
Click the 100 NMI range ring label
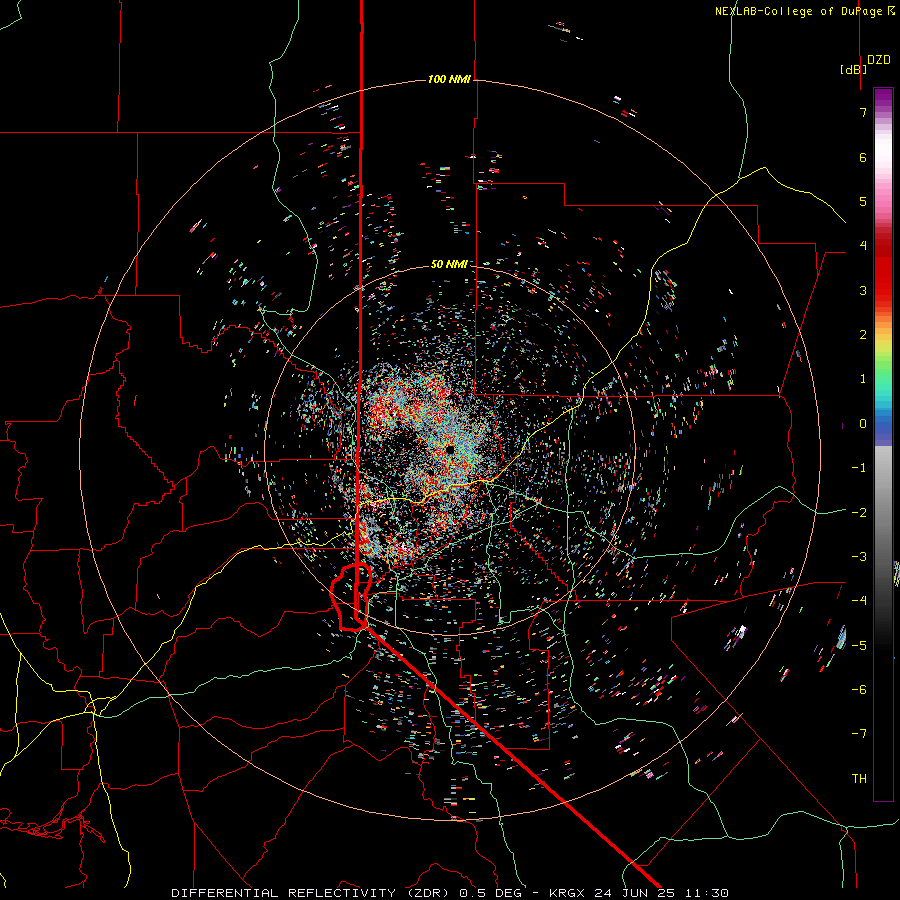point(449,79)
